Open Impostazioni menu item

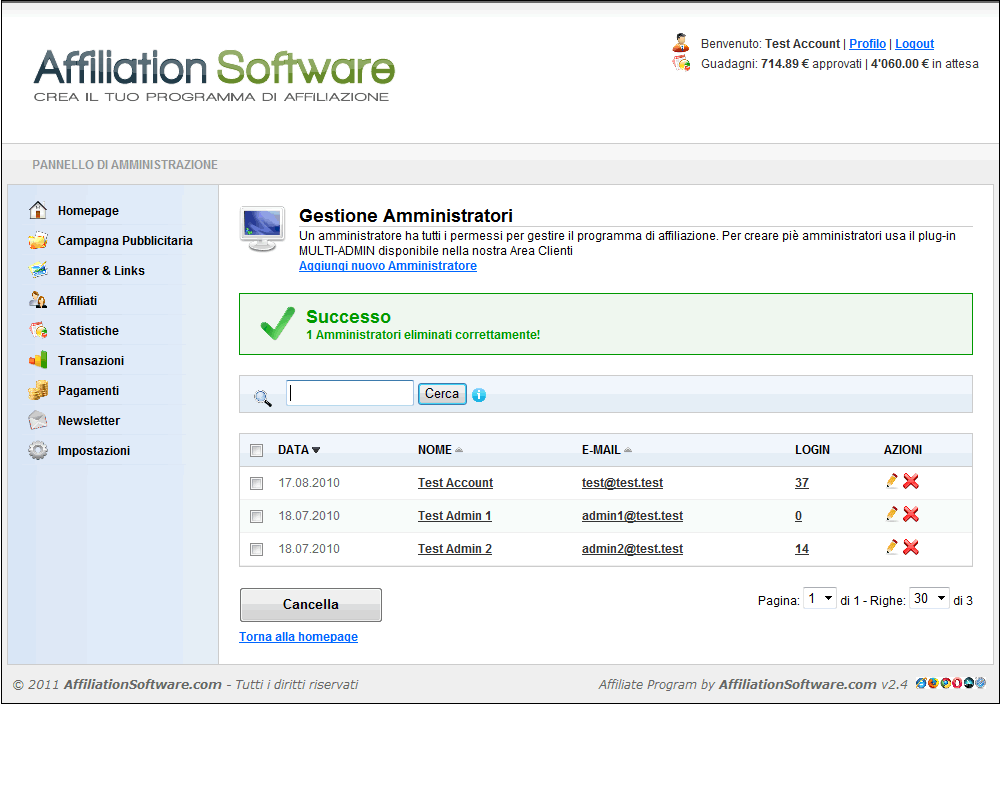coord(94,450)
